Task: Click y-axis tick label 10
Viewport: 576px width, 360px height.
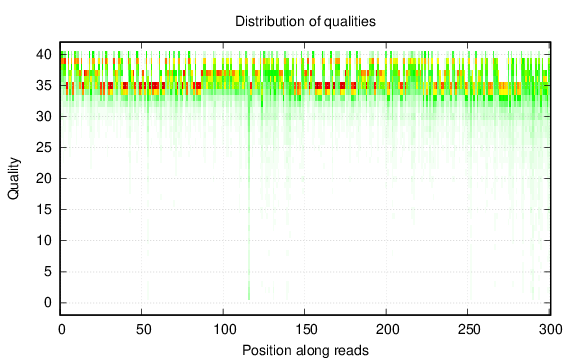Action: (44, 241)
